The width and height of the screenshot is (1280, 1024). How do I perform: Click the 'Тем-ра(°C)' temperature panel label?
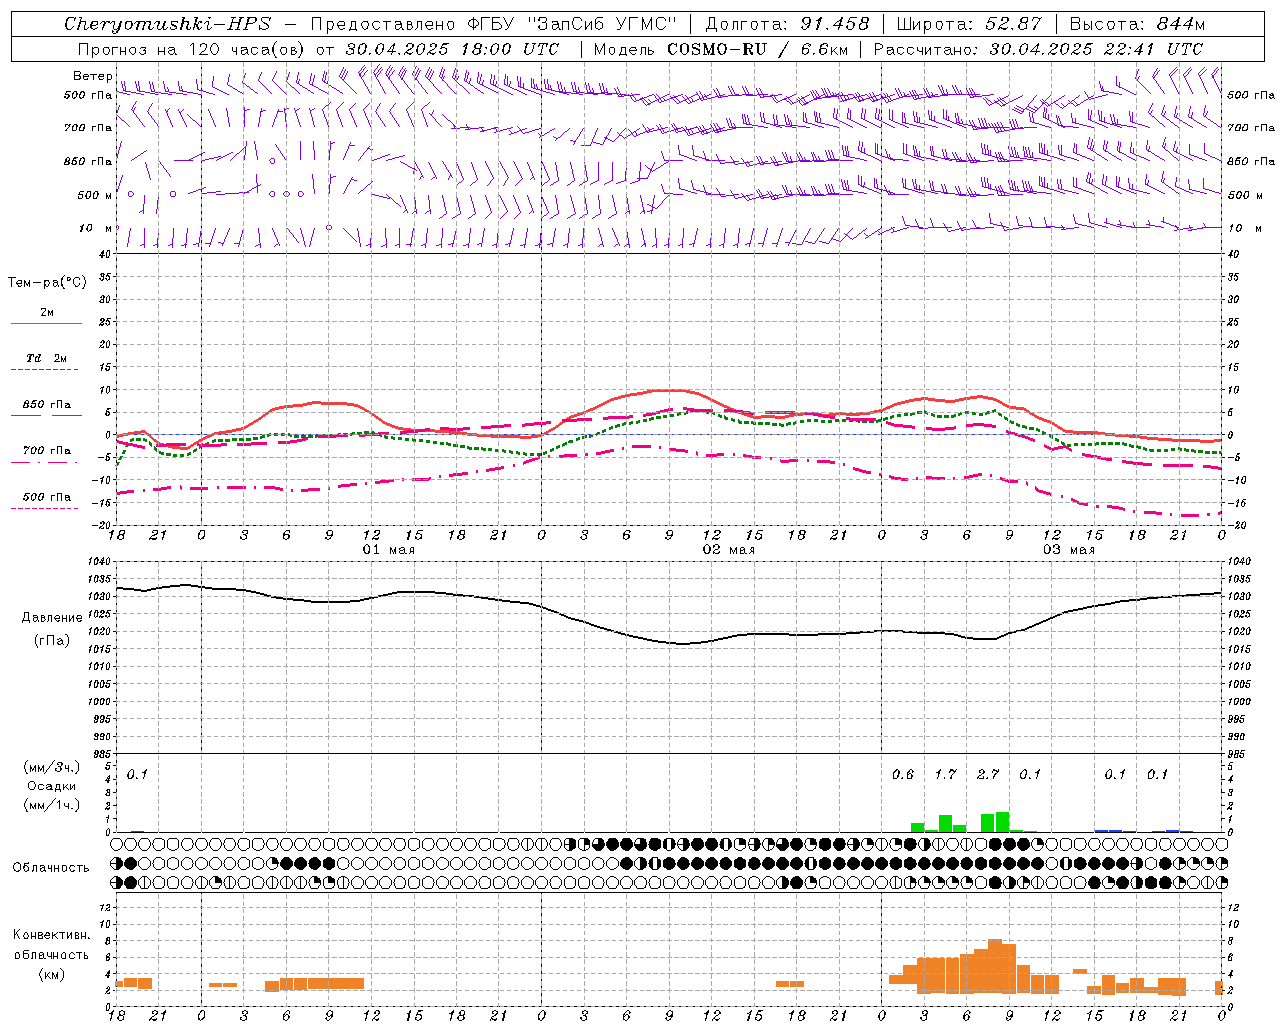47,283
